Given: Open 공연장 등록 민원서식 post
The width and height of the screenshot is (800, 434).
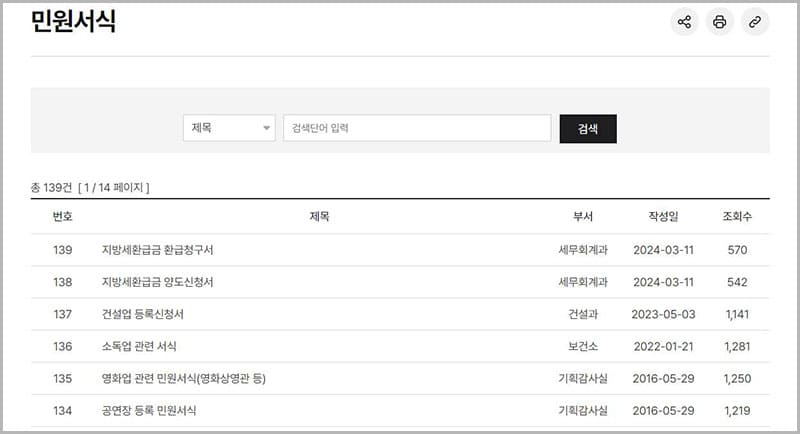Looking at the screenshot, I should [149, 410].
